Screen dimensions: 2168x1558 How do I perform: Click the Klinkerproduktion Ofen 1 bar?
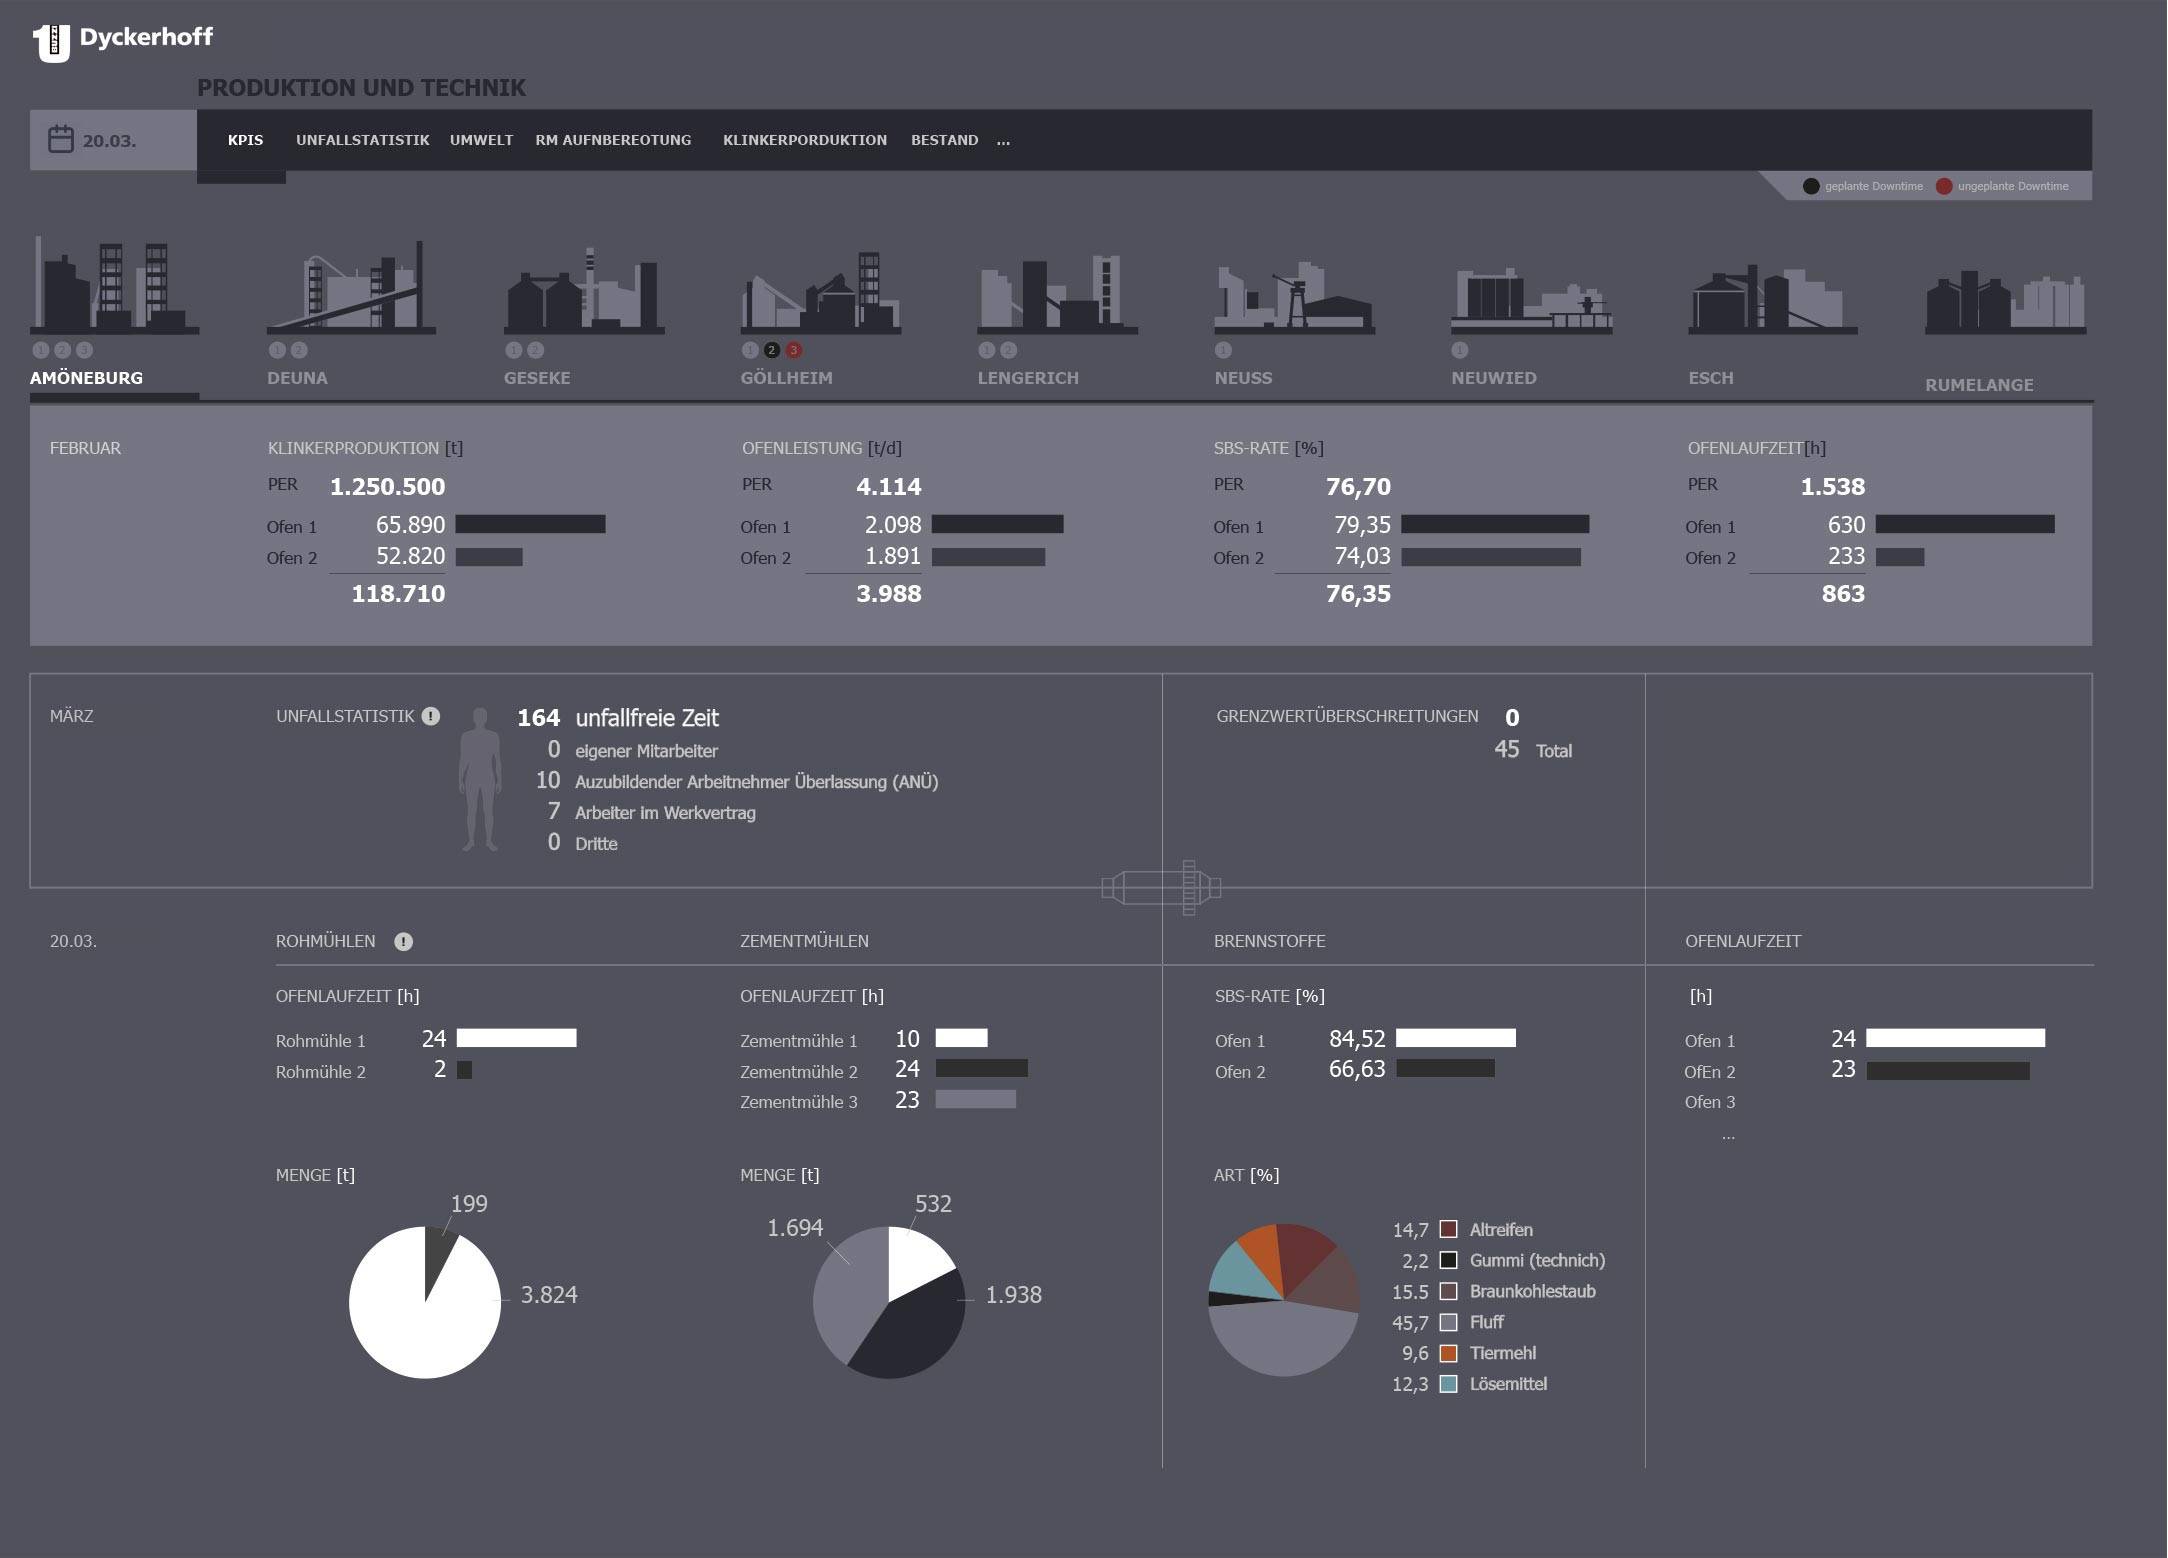click(x=531, y=524)
